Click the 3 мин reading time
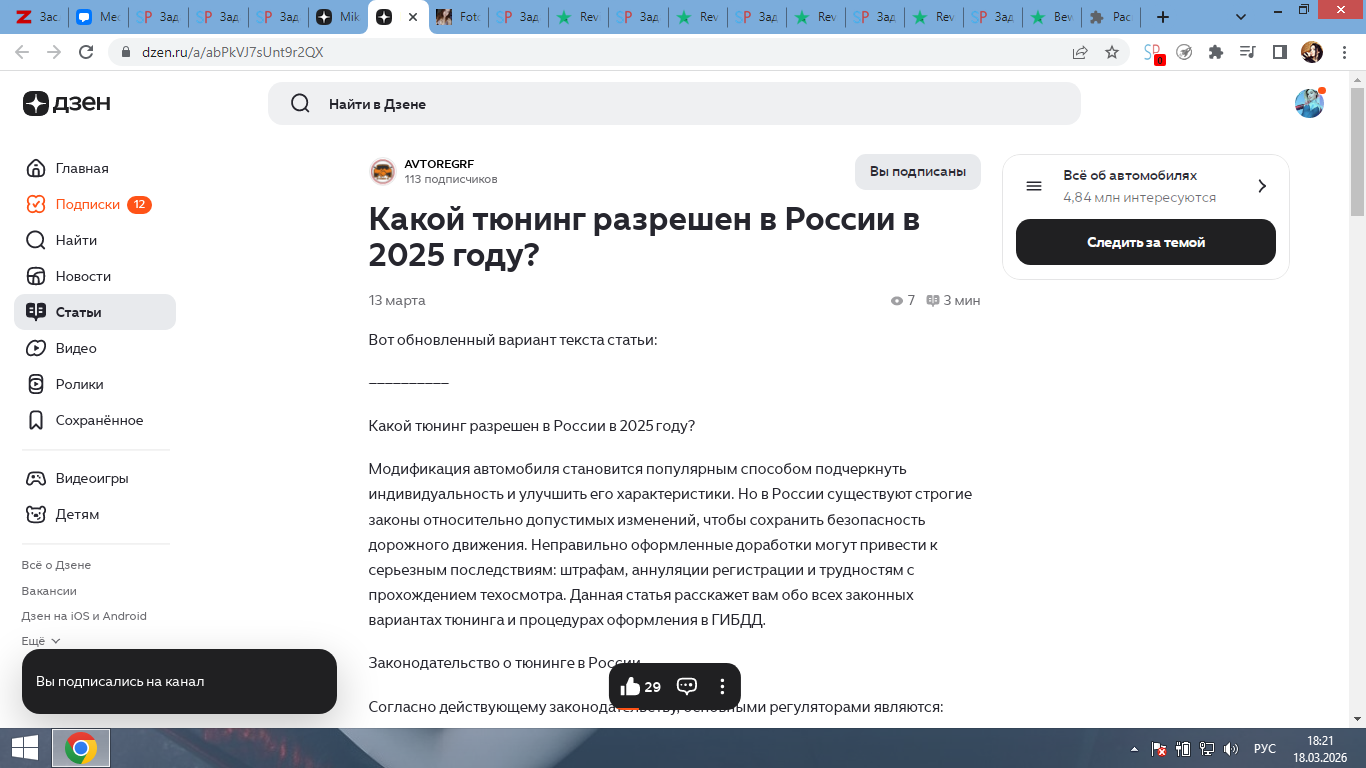This screenshot has width=1366, height=768. (x=953, y=300)
